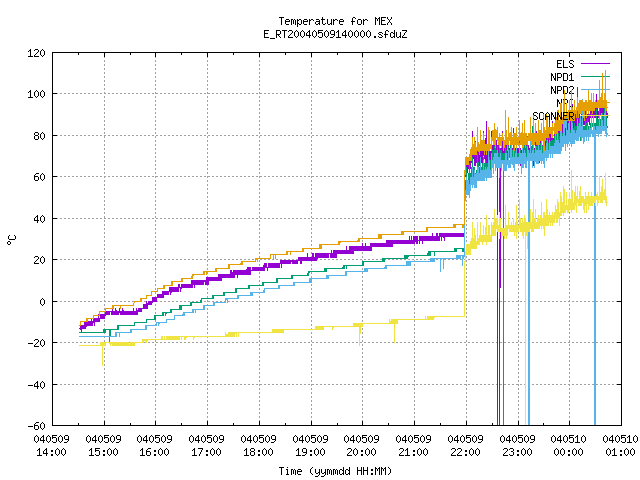This screenshot has height=480, width=640.
Task: Click the purple ELS legend line sample
Action: 595,64
